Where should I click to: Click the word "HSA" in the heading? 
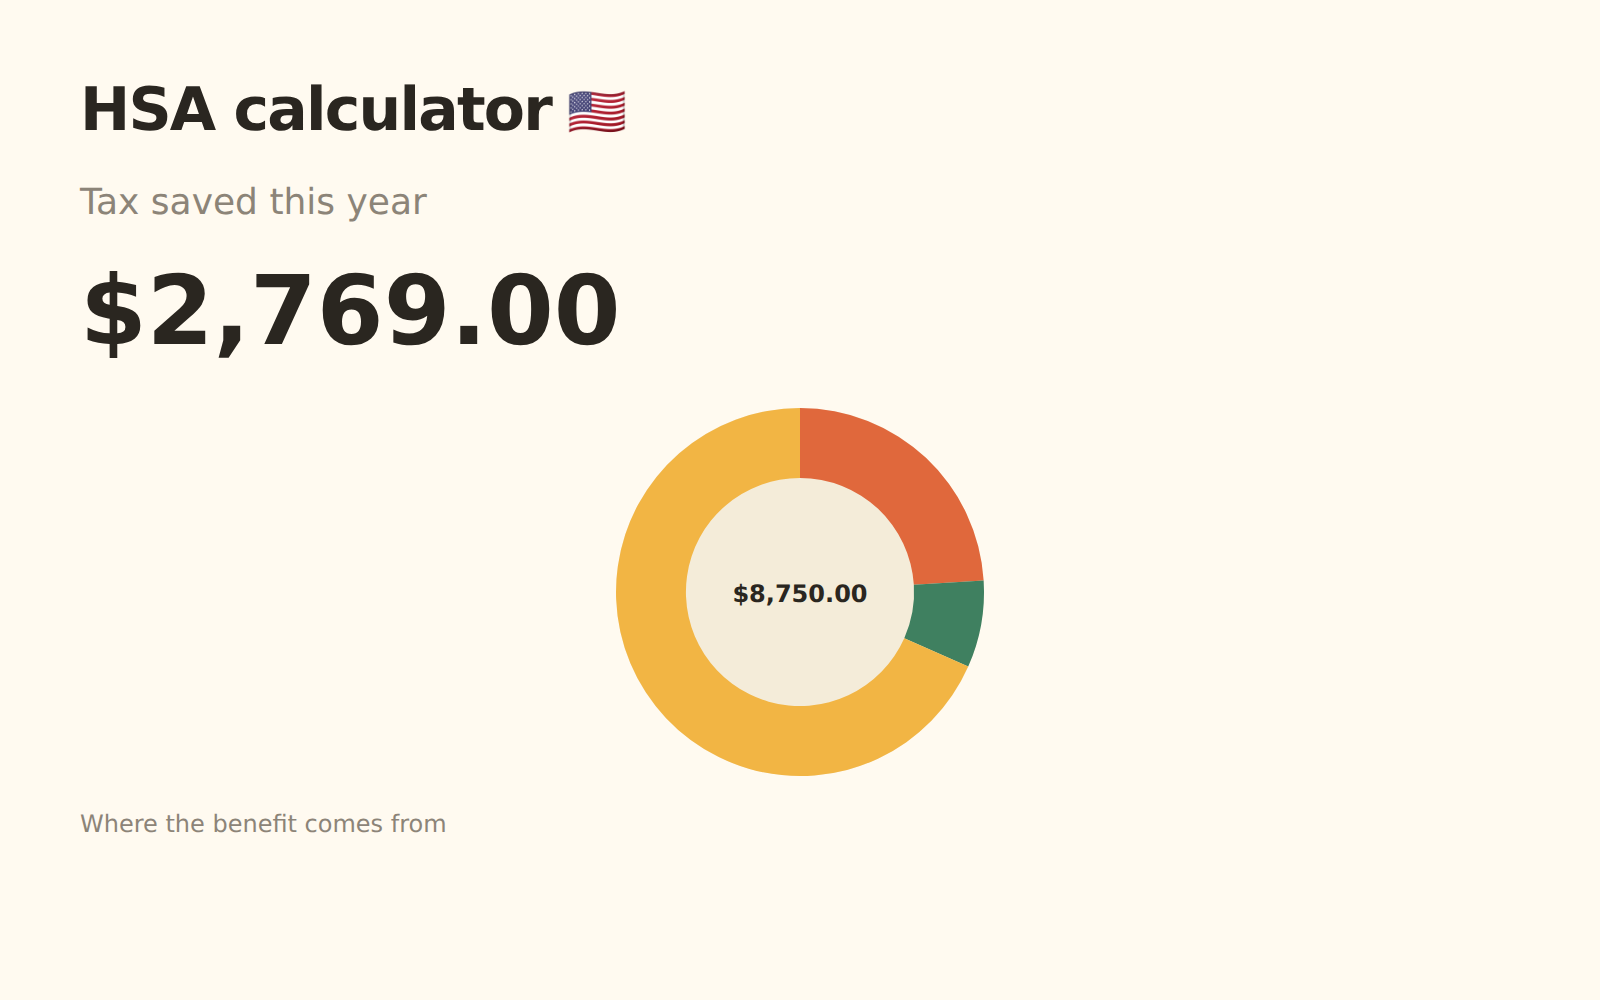pos(148,110)
